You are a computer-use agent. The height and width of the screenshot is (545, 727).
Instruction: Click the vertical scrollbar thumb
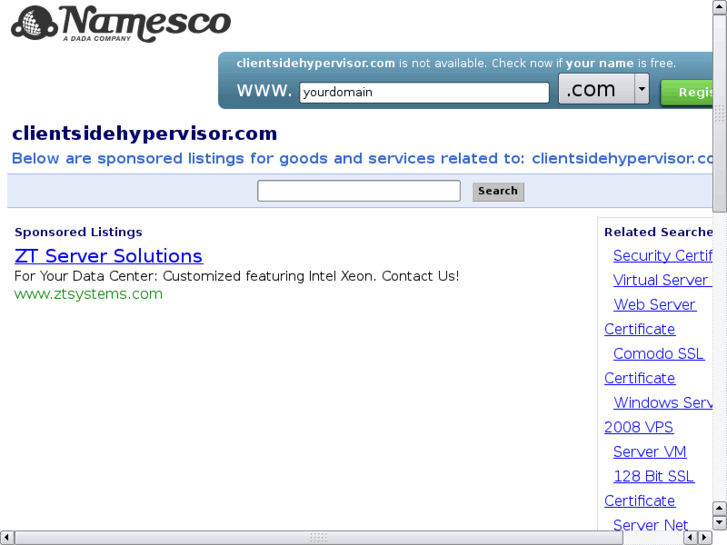click(720, 112)
